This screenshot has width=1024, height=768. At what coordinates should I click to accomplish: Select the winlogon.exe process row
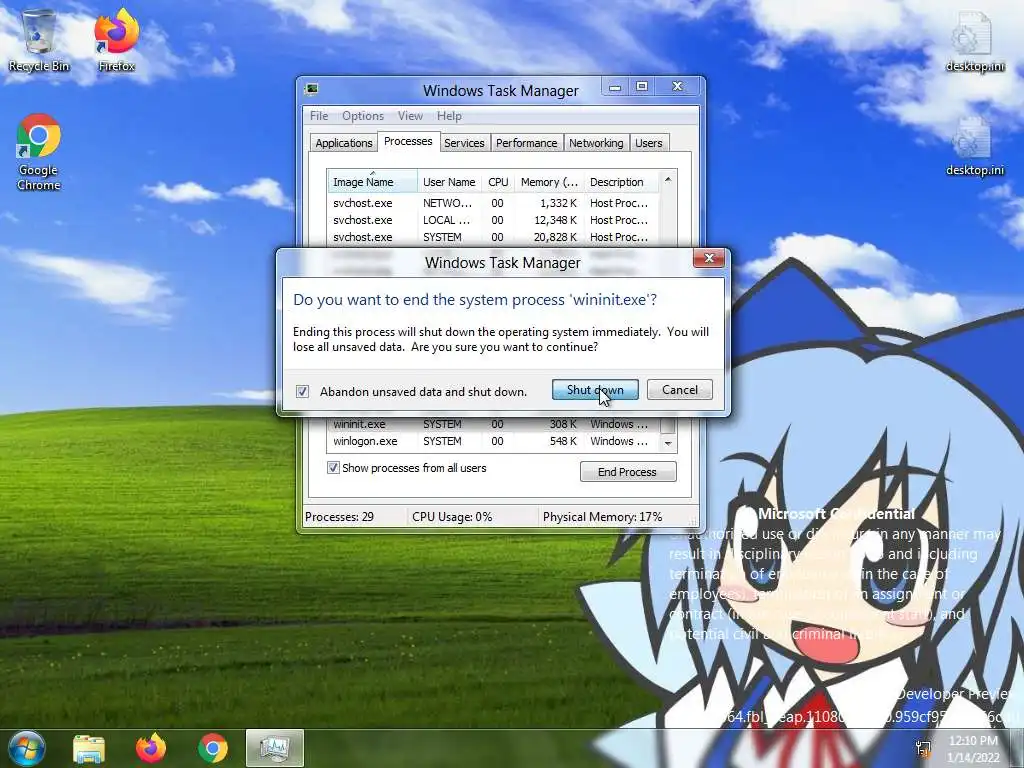coord(492,441)
